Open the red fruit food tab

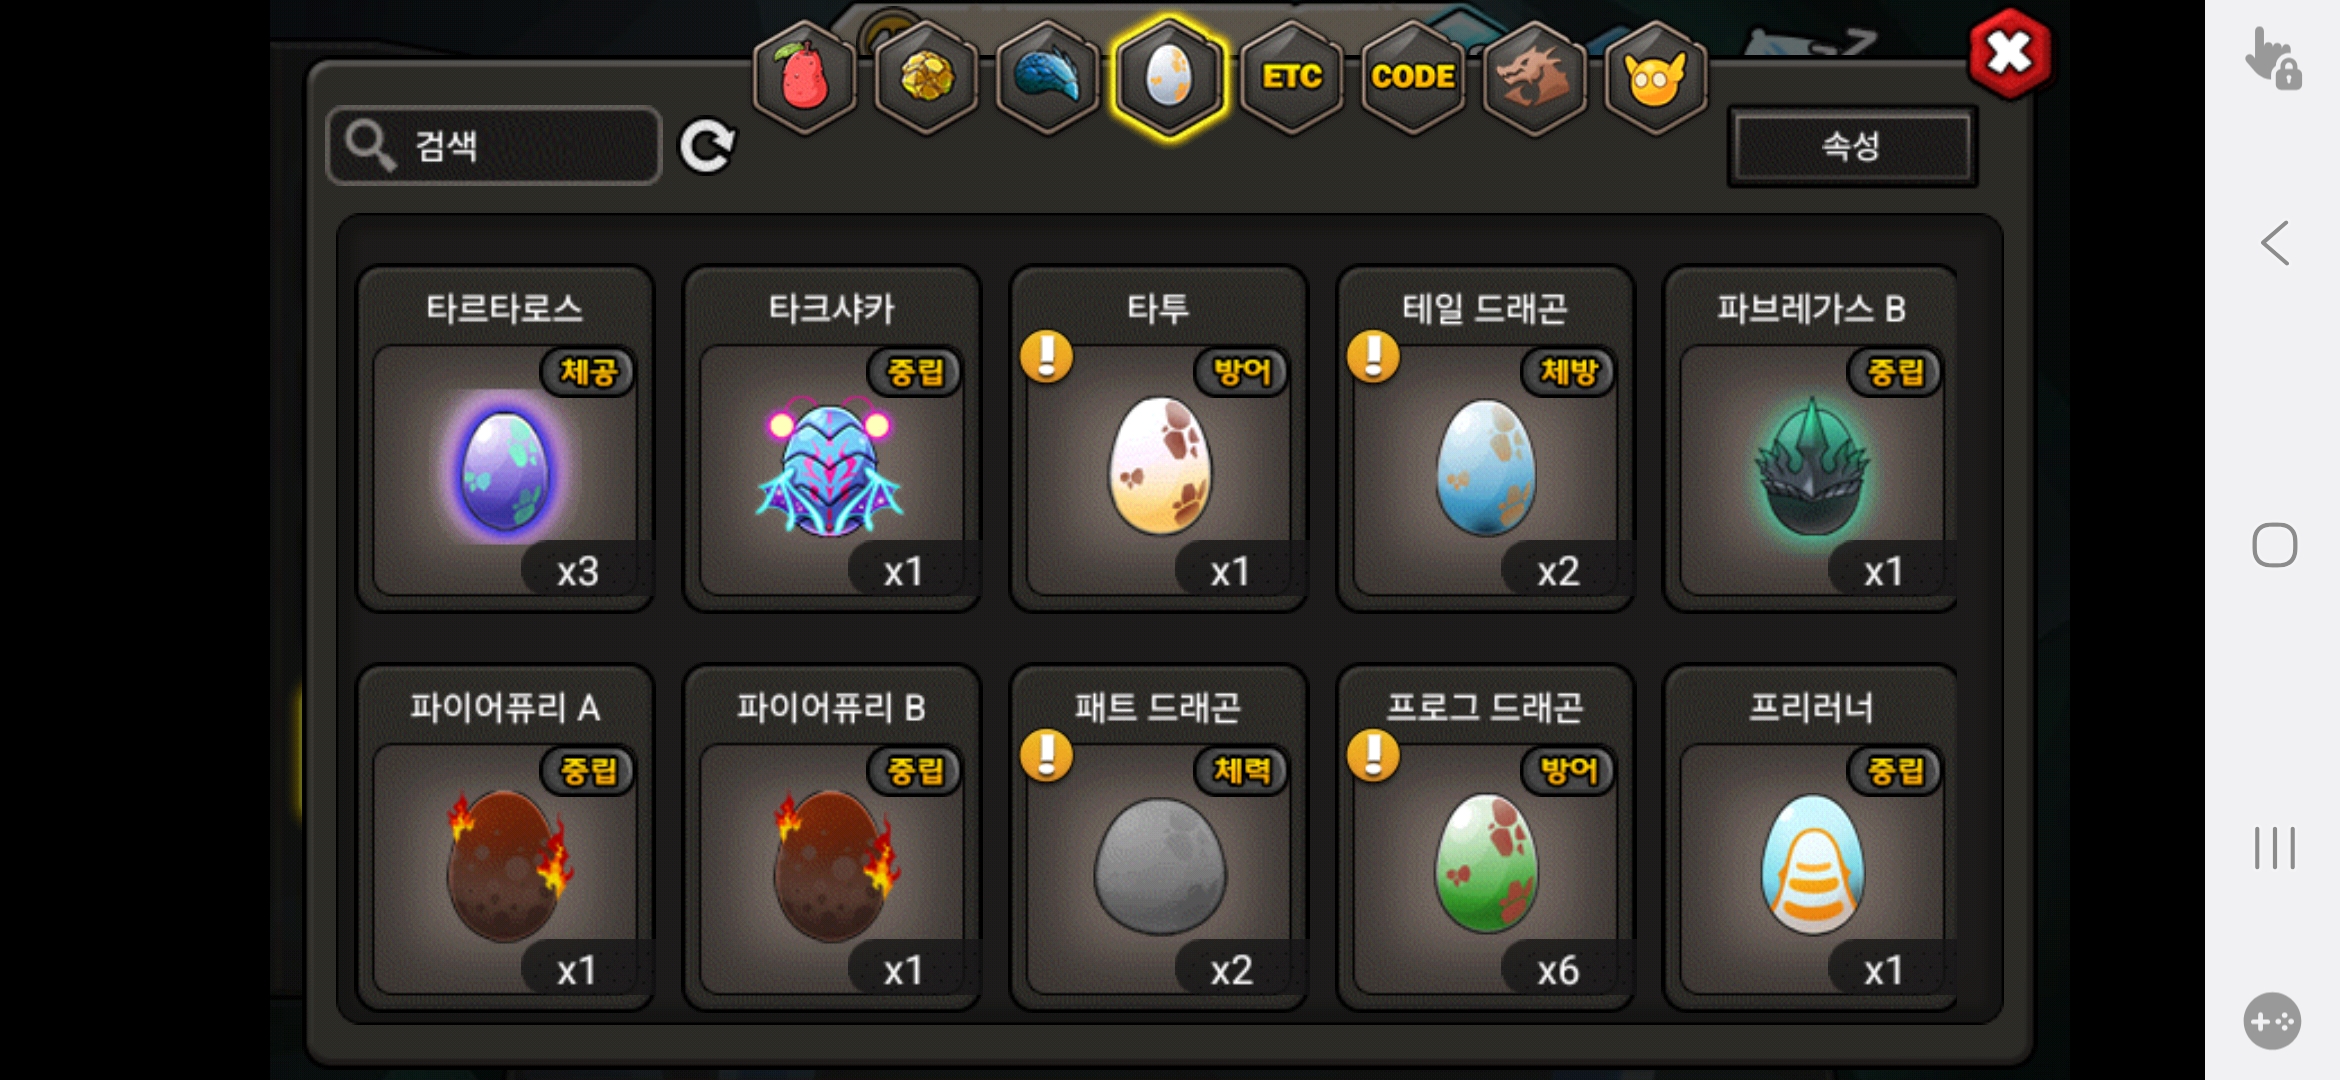(x=806, y=77)
